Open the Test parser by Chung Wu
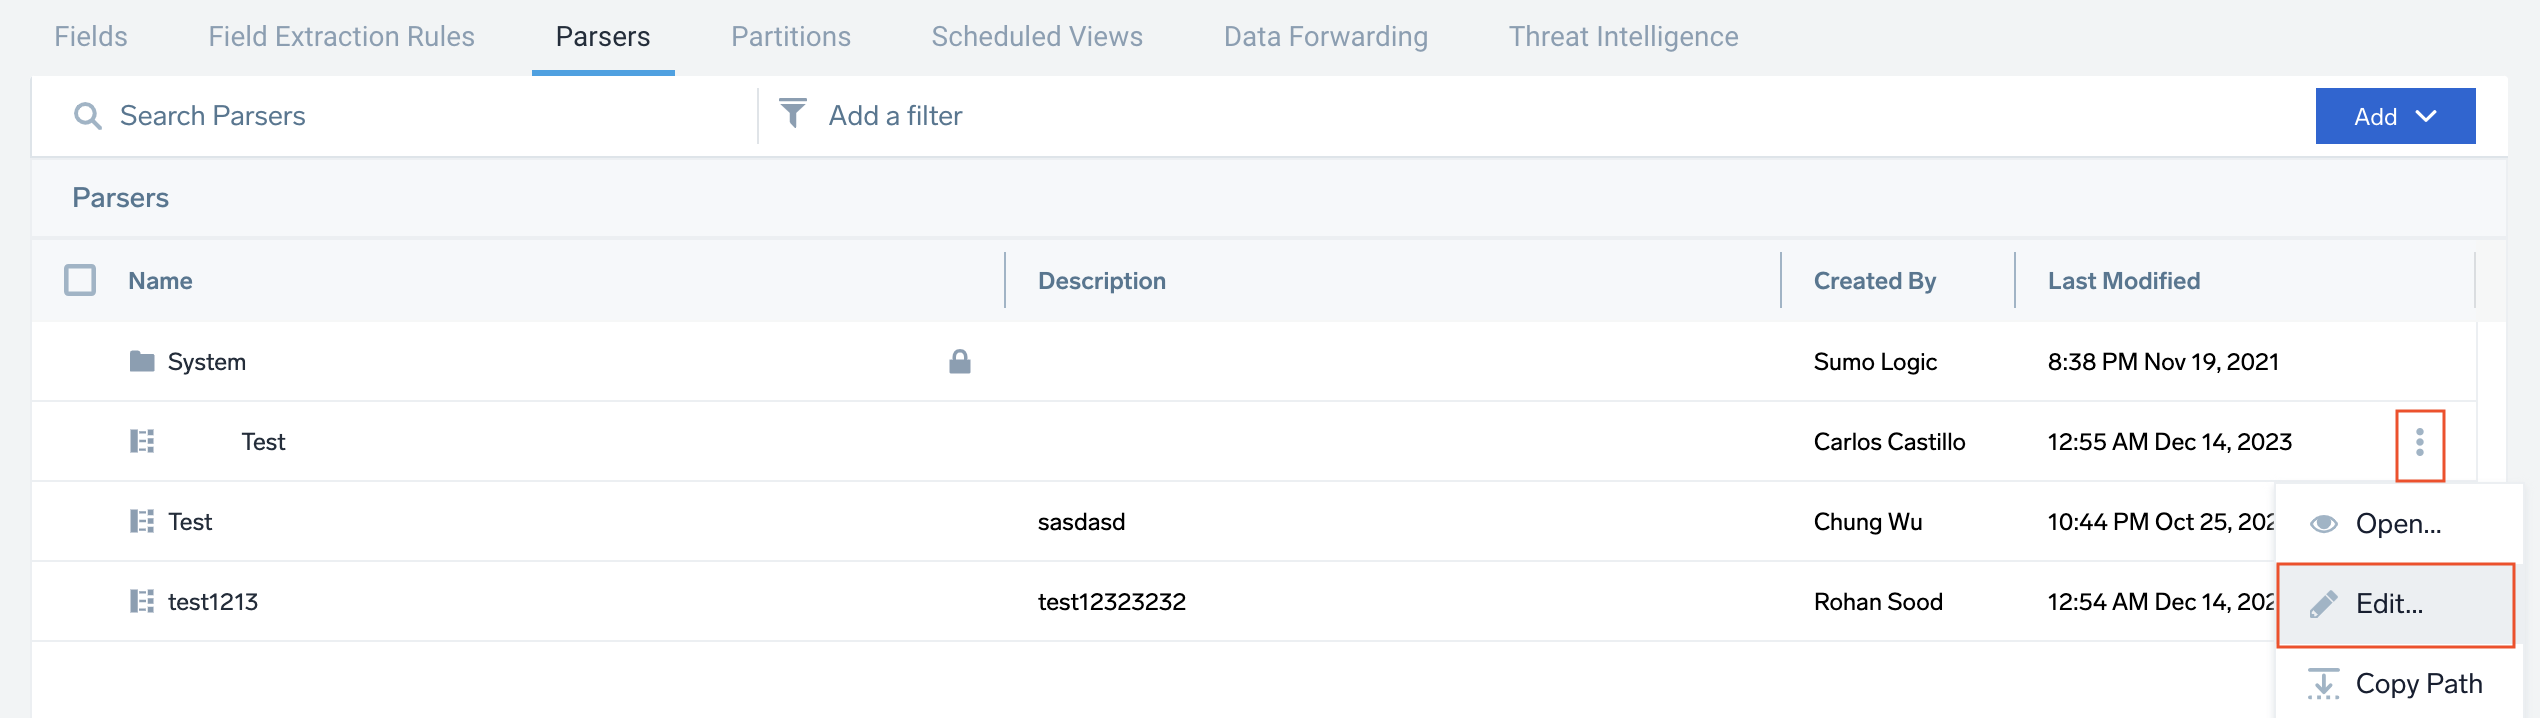This screenshot has height=718, width=2540. coord(190,522)
